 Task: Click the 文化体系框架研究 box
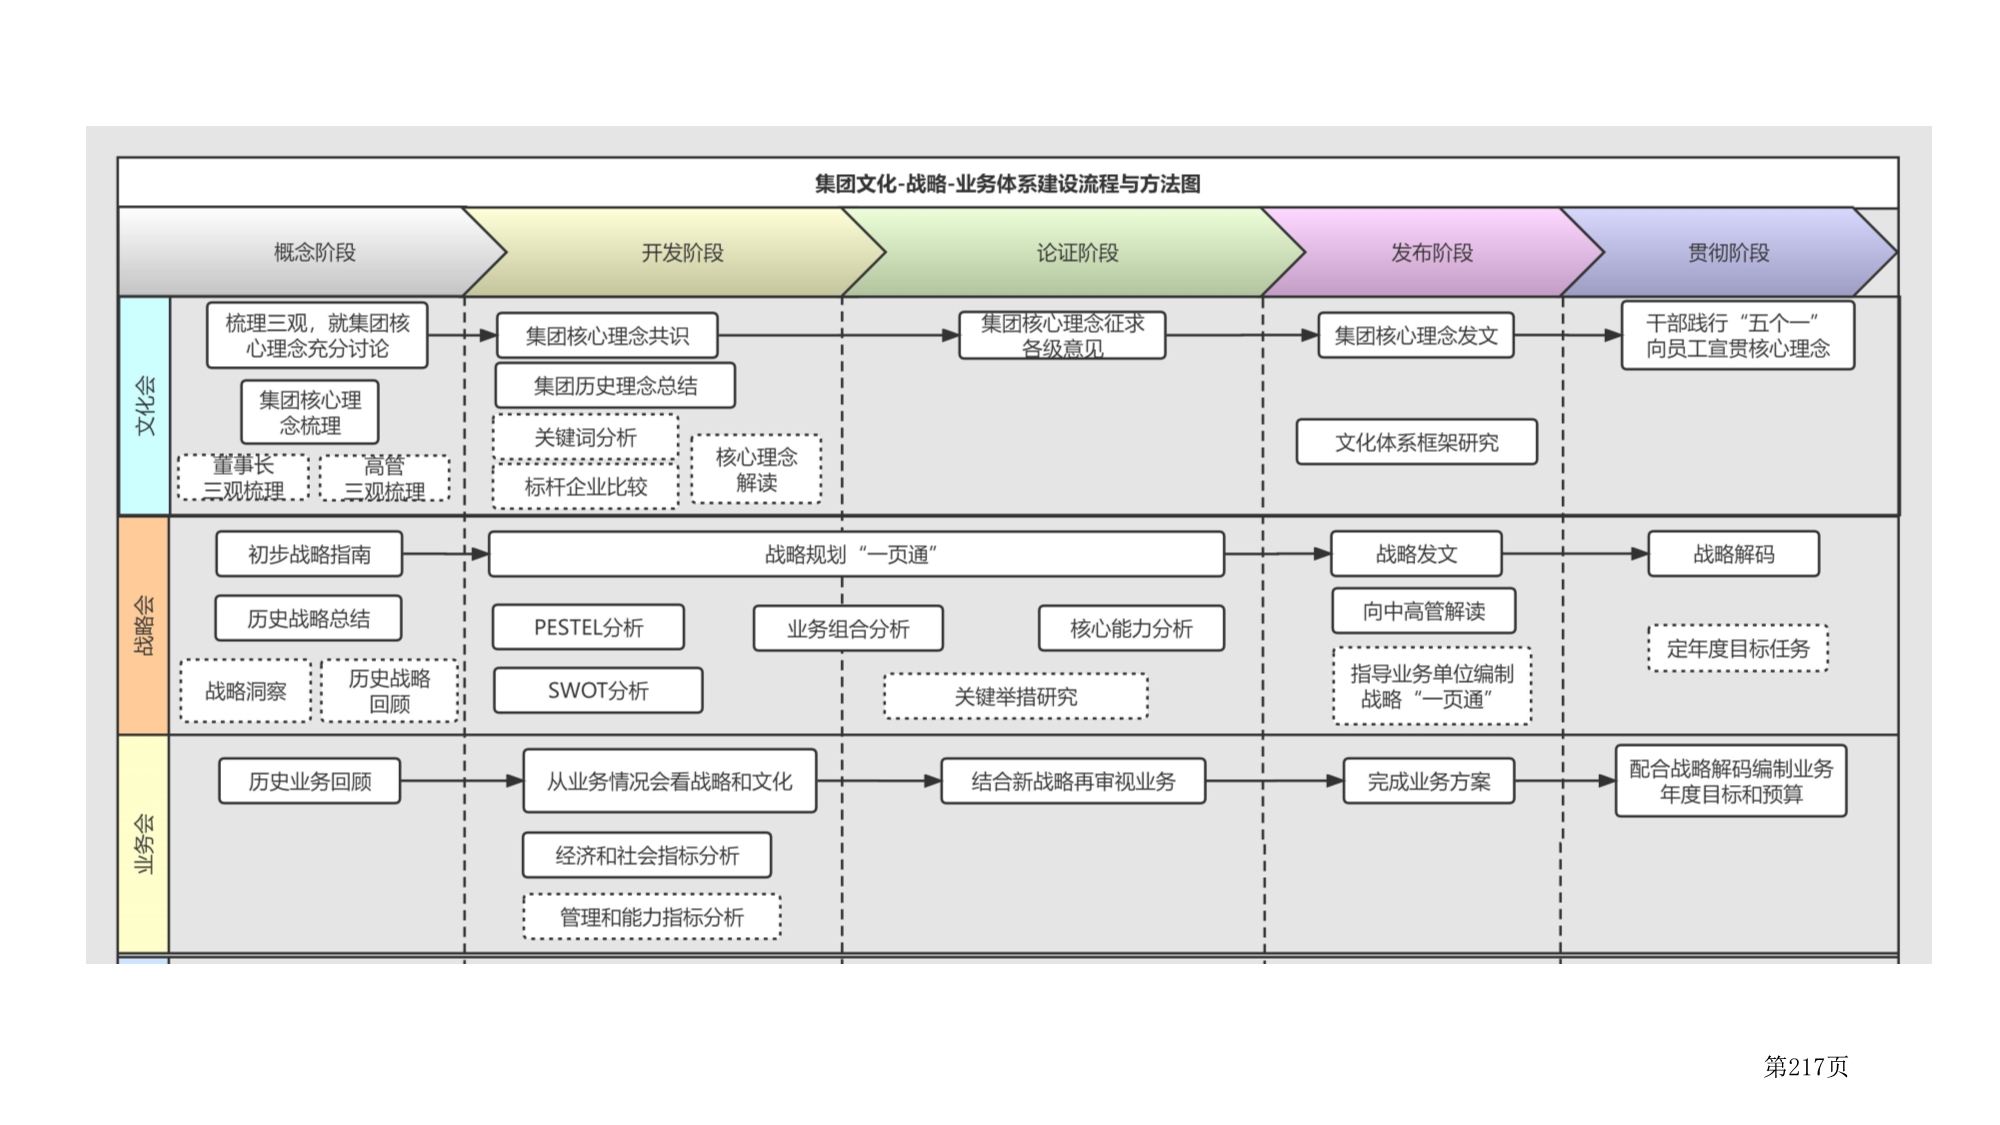coord(1416,442)
